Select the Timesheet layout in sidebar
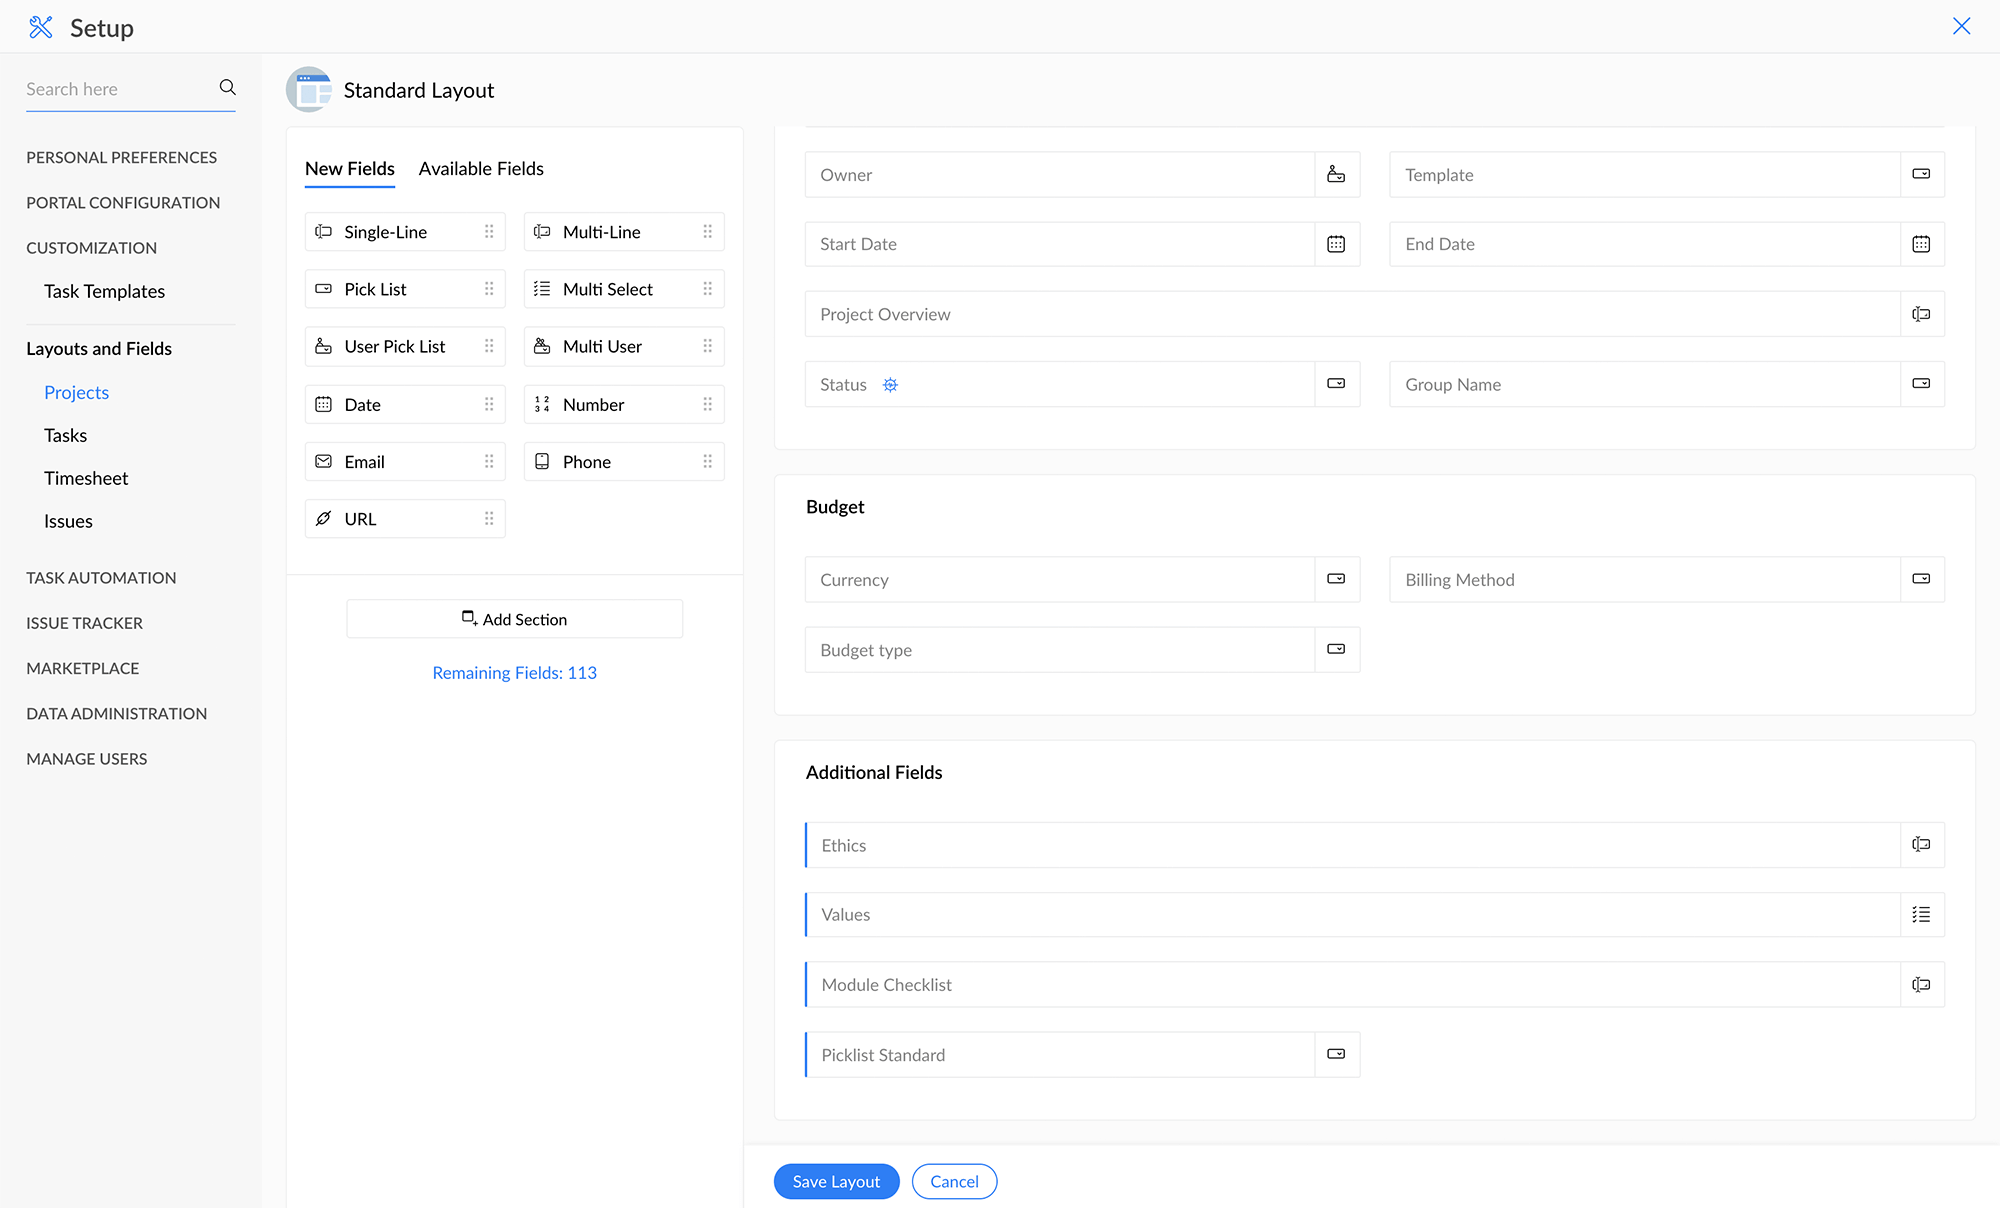The height and width of the screenshot is (1208, 2000). point(86,478)
